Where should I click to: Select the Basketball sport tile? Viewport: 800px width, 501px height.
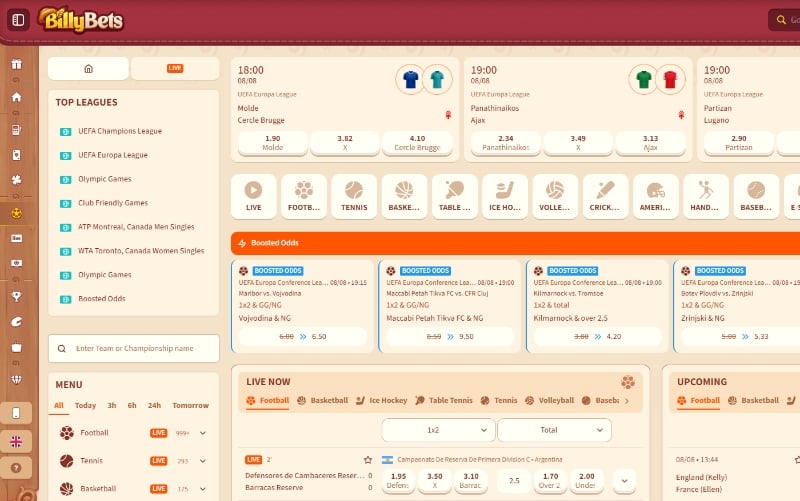tap(404, 196)
